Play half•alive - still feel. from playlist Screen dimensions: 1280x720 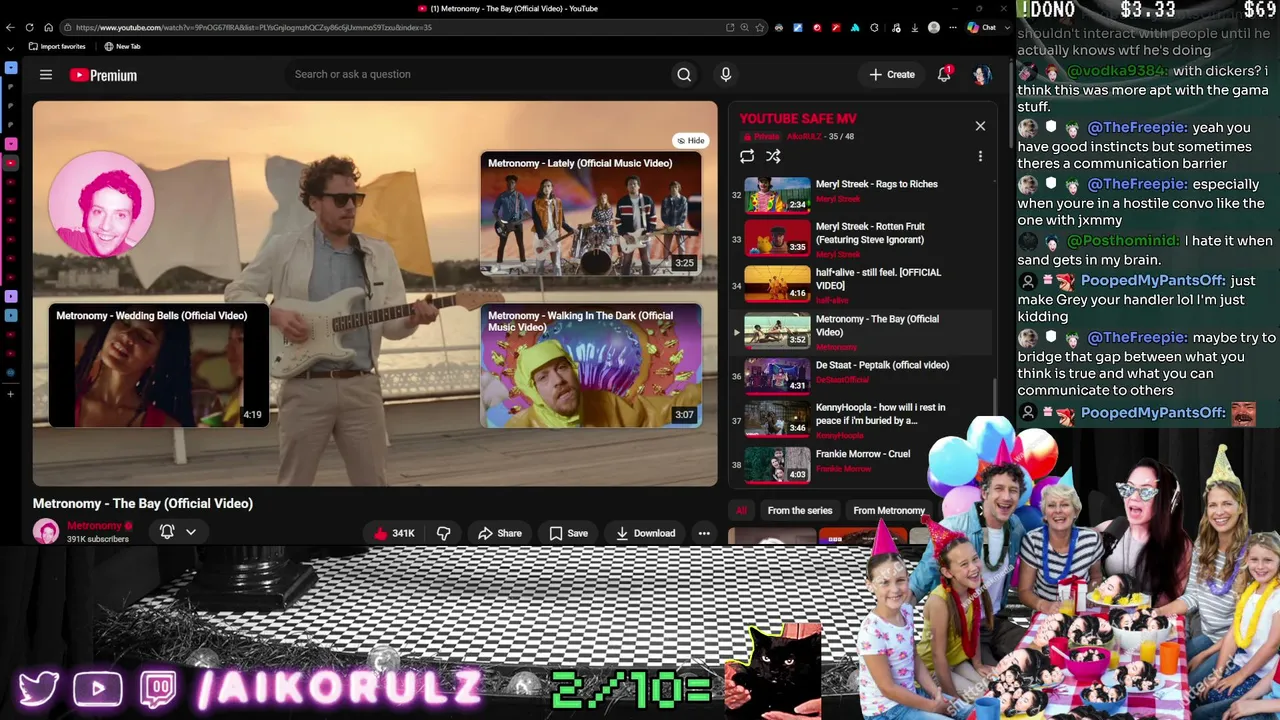pyautogui.click(x=860, y=284)
